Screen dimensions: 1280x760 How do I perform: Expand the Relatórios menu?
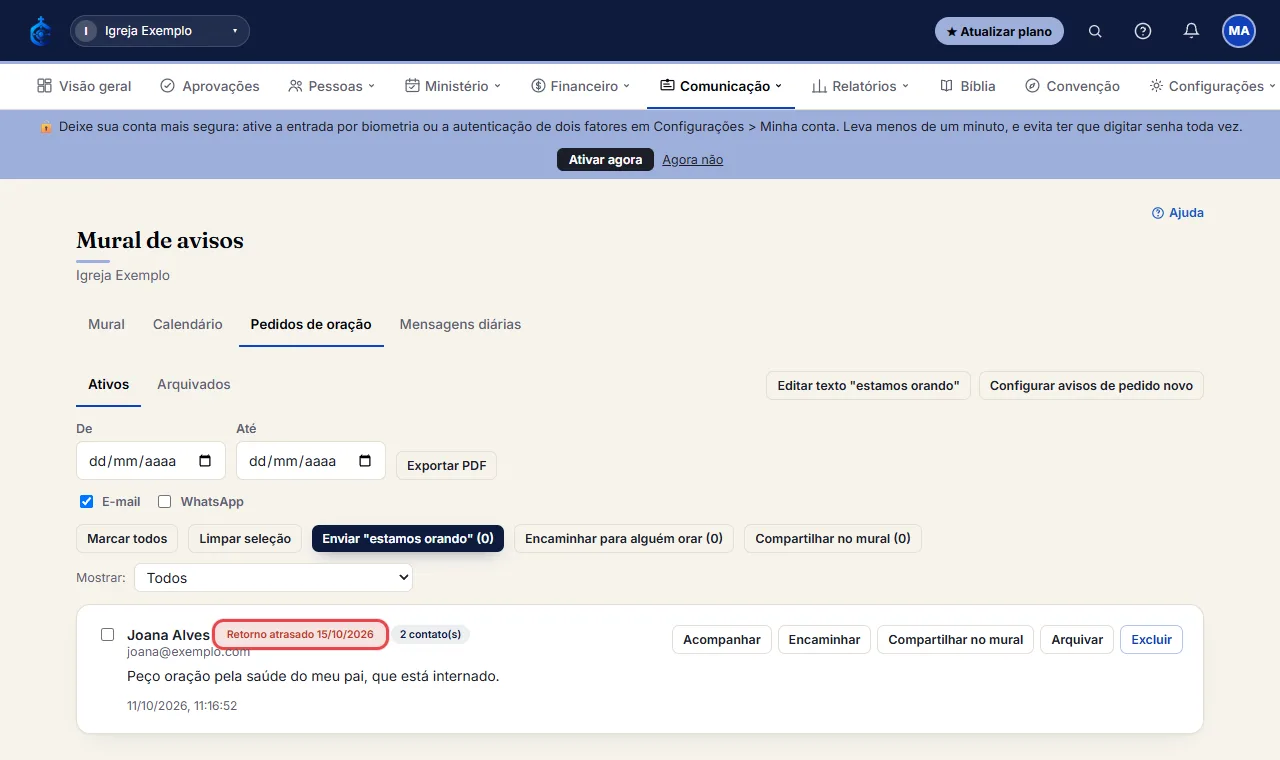coord(860,86)
